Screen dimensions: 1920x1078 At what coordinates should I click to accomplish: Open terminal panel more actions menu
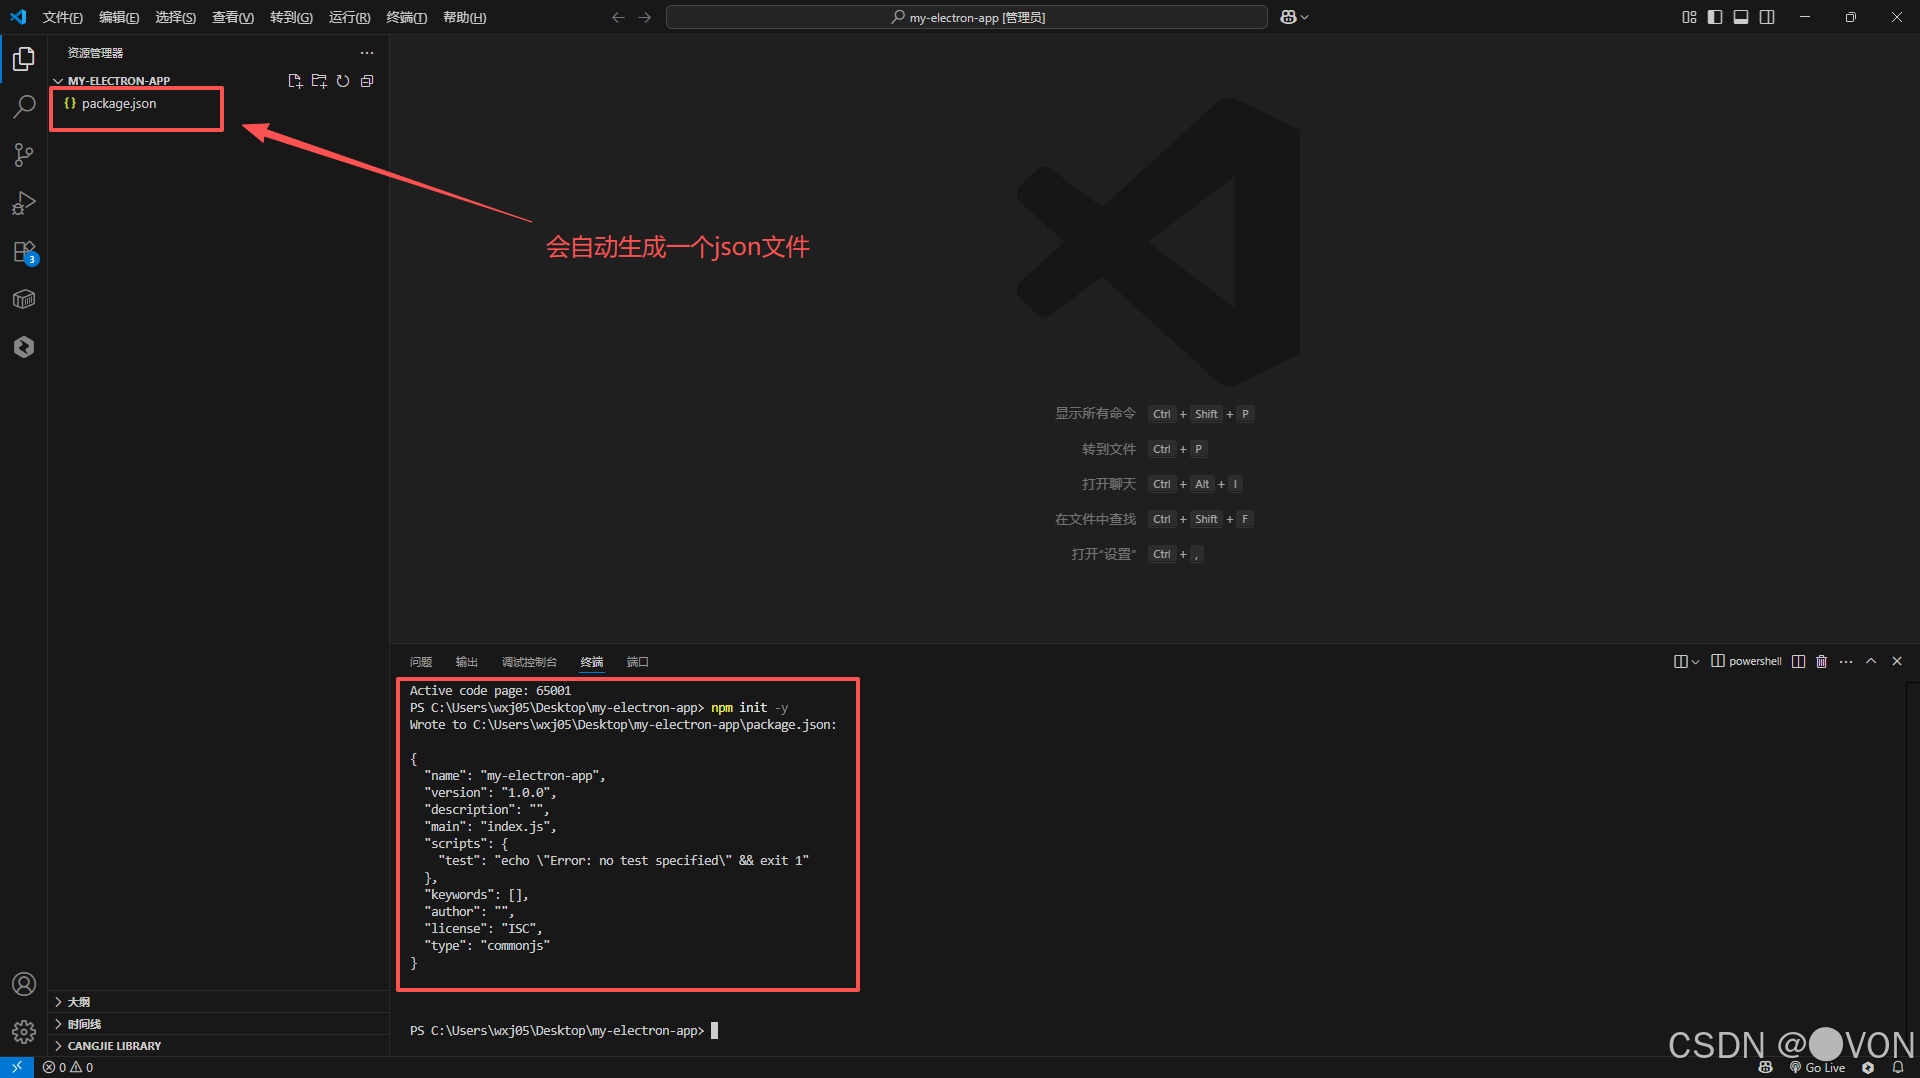[x=1846, y=661]
